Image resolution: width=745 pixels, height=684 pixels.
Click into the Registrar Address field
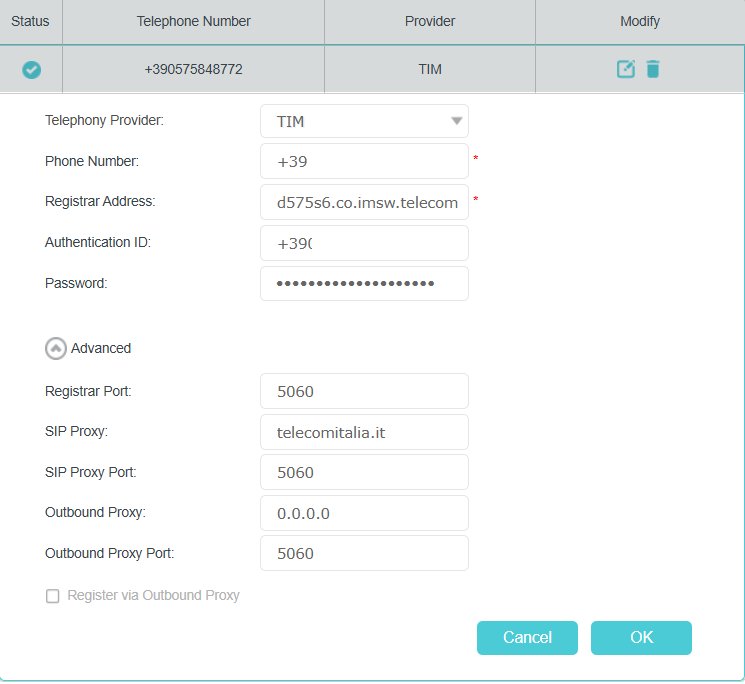(x=364, y=202)
